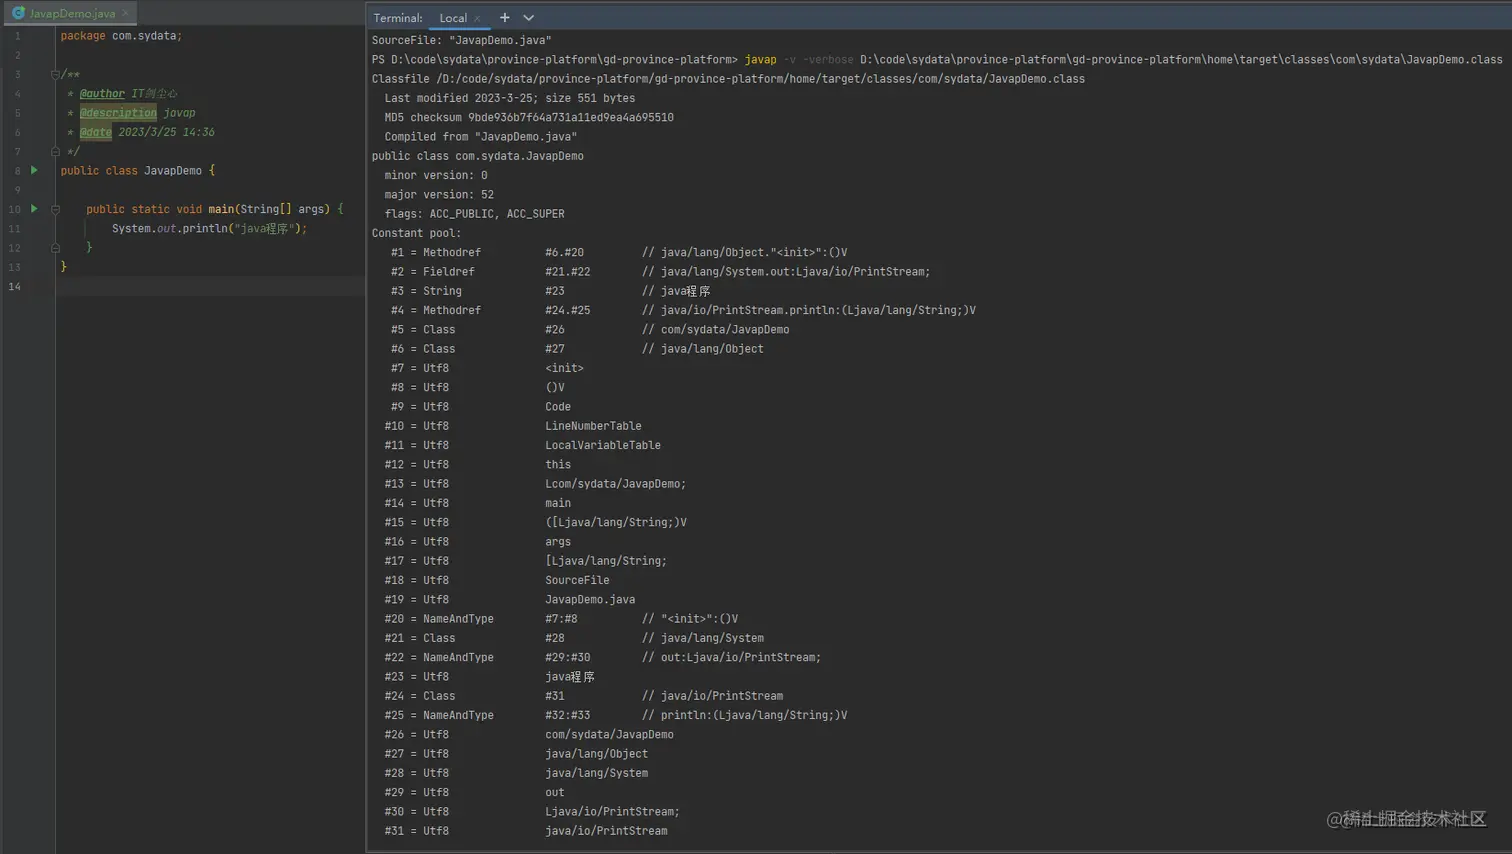Click the 'SourceFile: "JavapDemo.java"' terminal line
This screenshot has height=854, width=1512.
click(462, 40)
